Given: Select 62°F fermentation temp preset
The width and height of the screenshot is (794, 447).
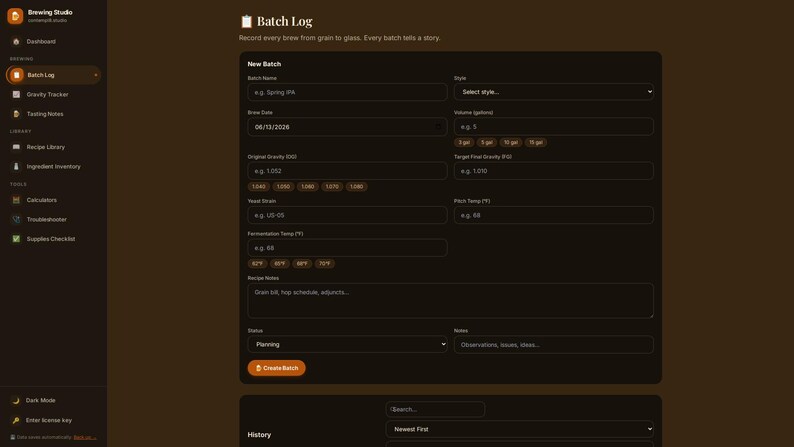Looking at the screenshot, I should [x=257, y=263].
